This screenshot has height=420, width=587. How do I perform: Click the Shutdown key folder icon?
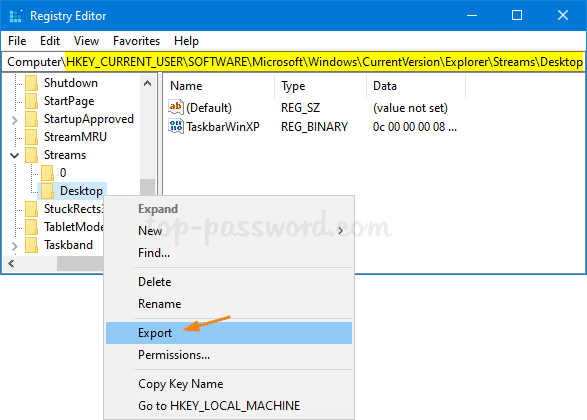(x=31, y=83)
